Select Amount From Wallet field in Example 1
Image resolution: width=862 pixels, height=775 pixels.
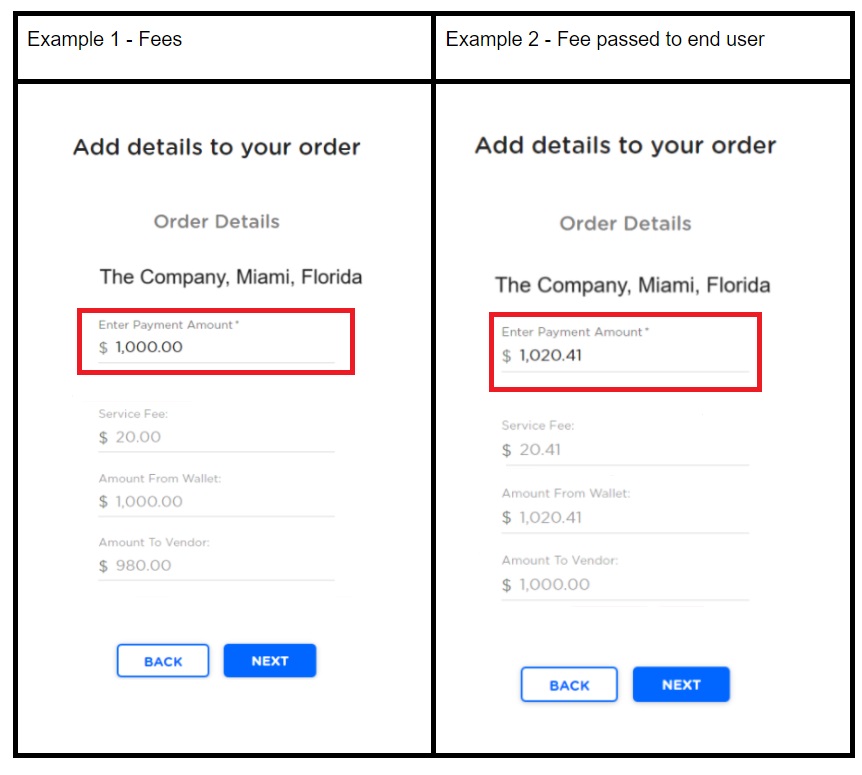[x=215, y=501]
